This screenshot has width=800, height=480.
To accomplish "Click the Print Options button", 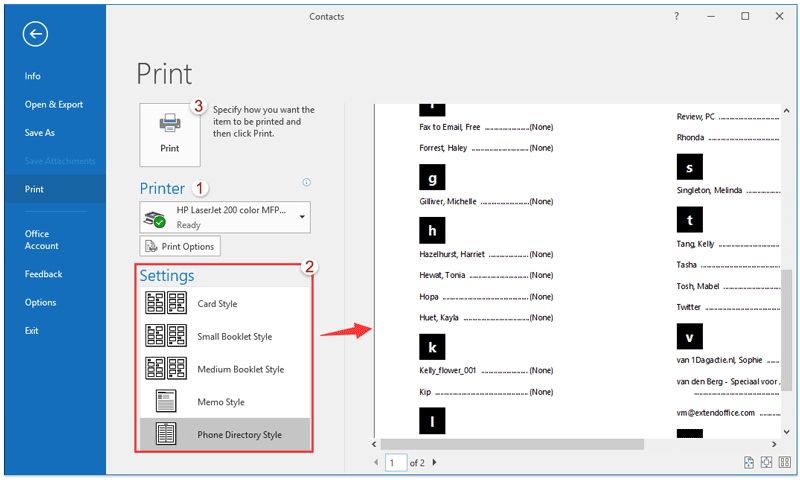I will point(179,247).
